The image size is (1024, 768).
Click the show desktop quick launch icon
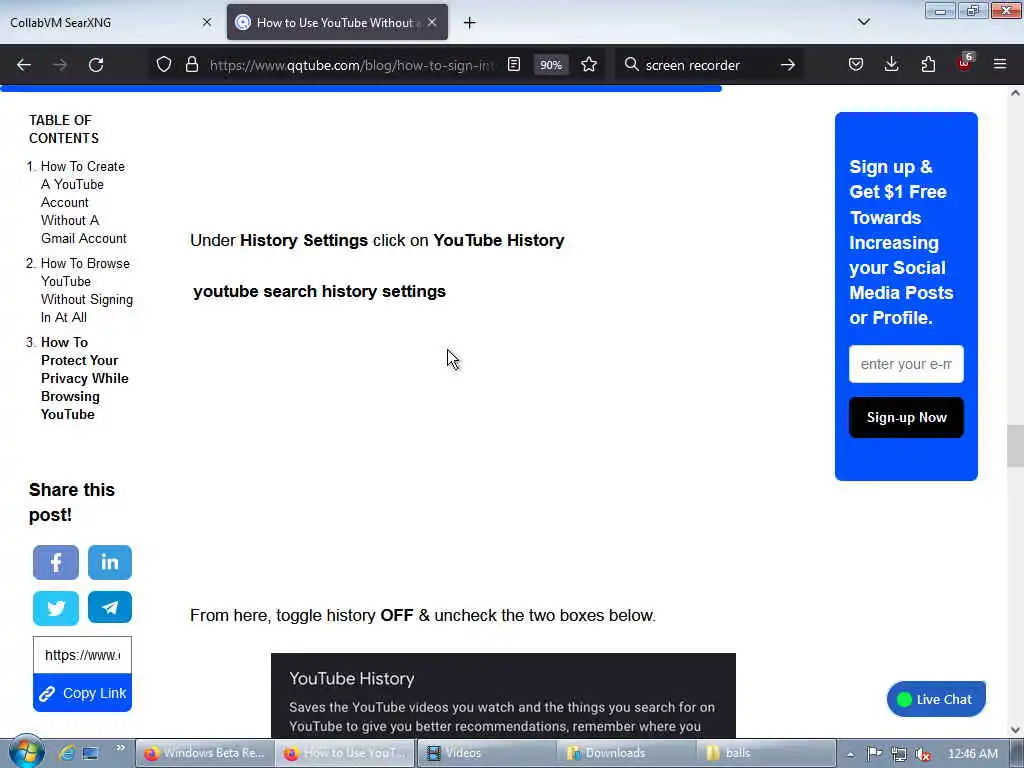91,753
